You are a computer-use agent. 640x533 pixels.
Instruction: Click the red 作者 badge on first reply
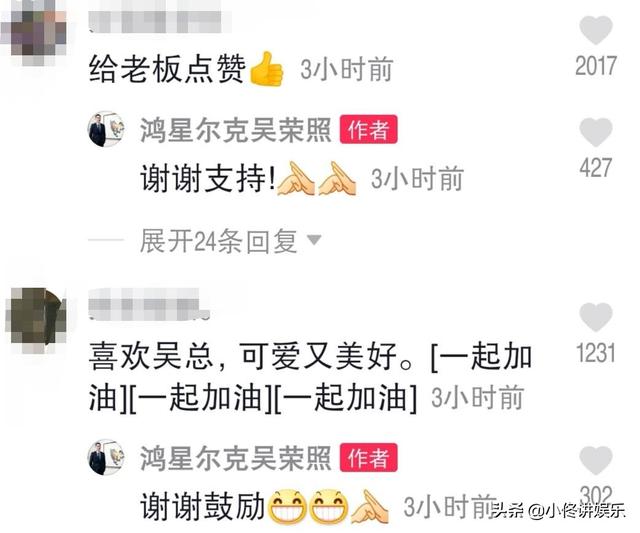369,129
